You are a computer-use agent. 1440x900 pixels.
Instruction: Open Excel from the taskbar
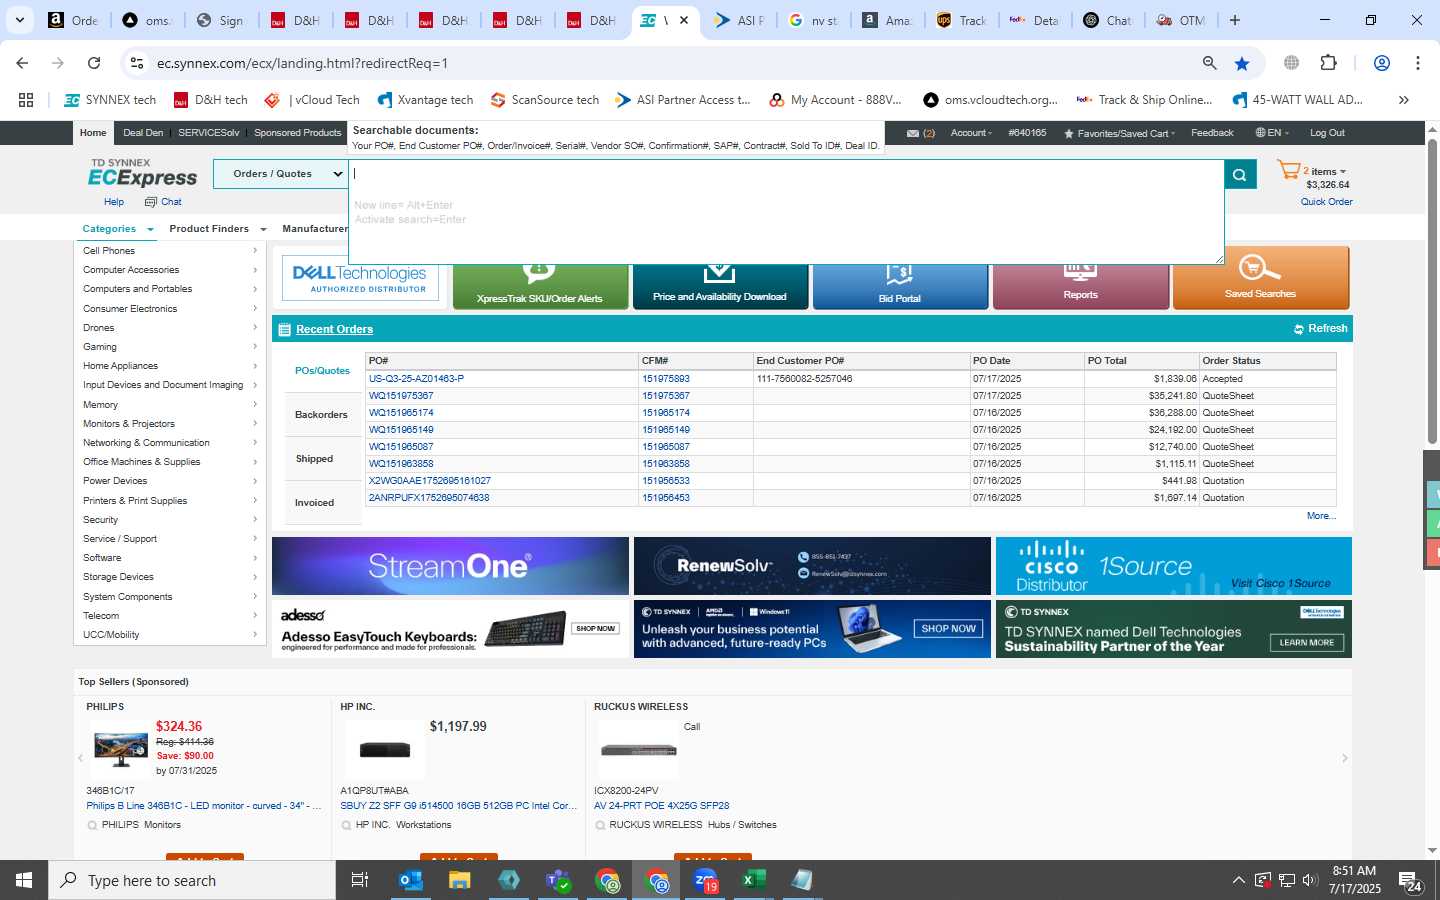coord(753,880)
